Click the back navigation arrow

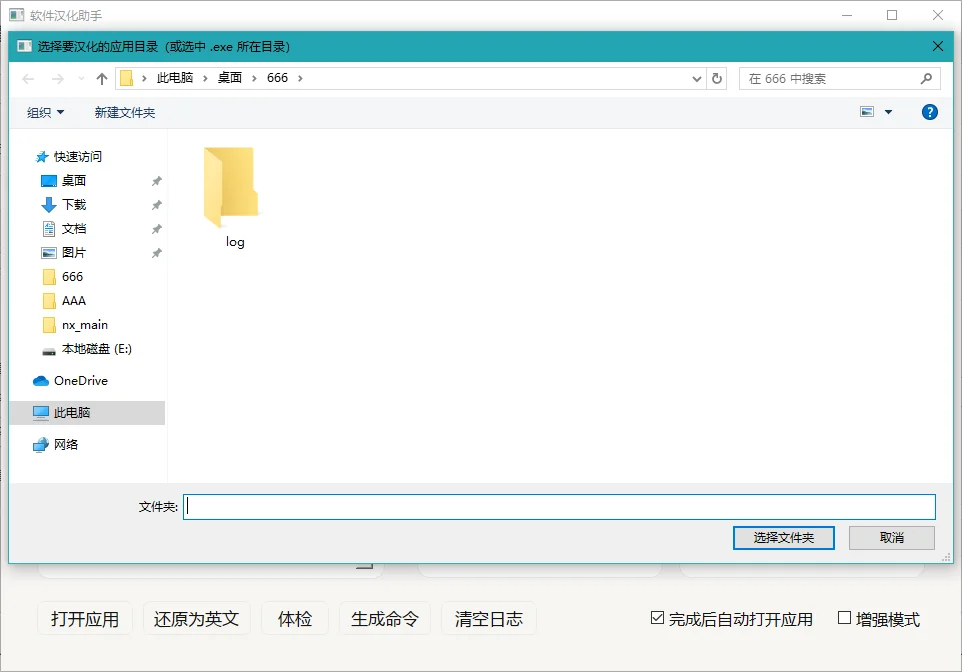coord(28,79)
